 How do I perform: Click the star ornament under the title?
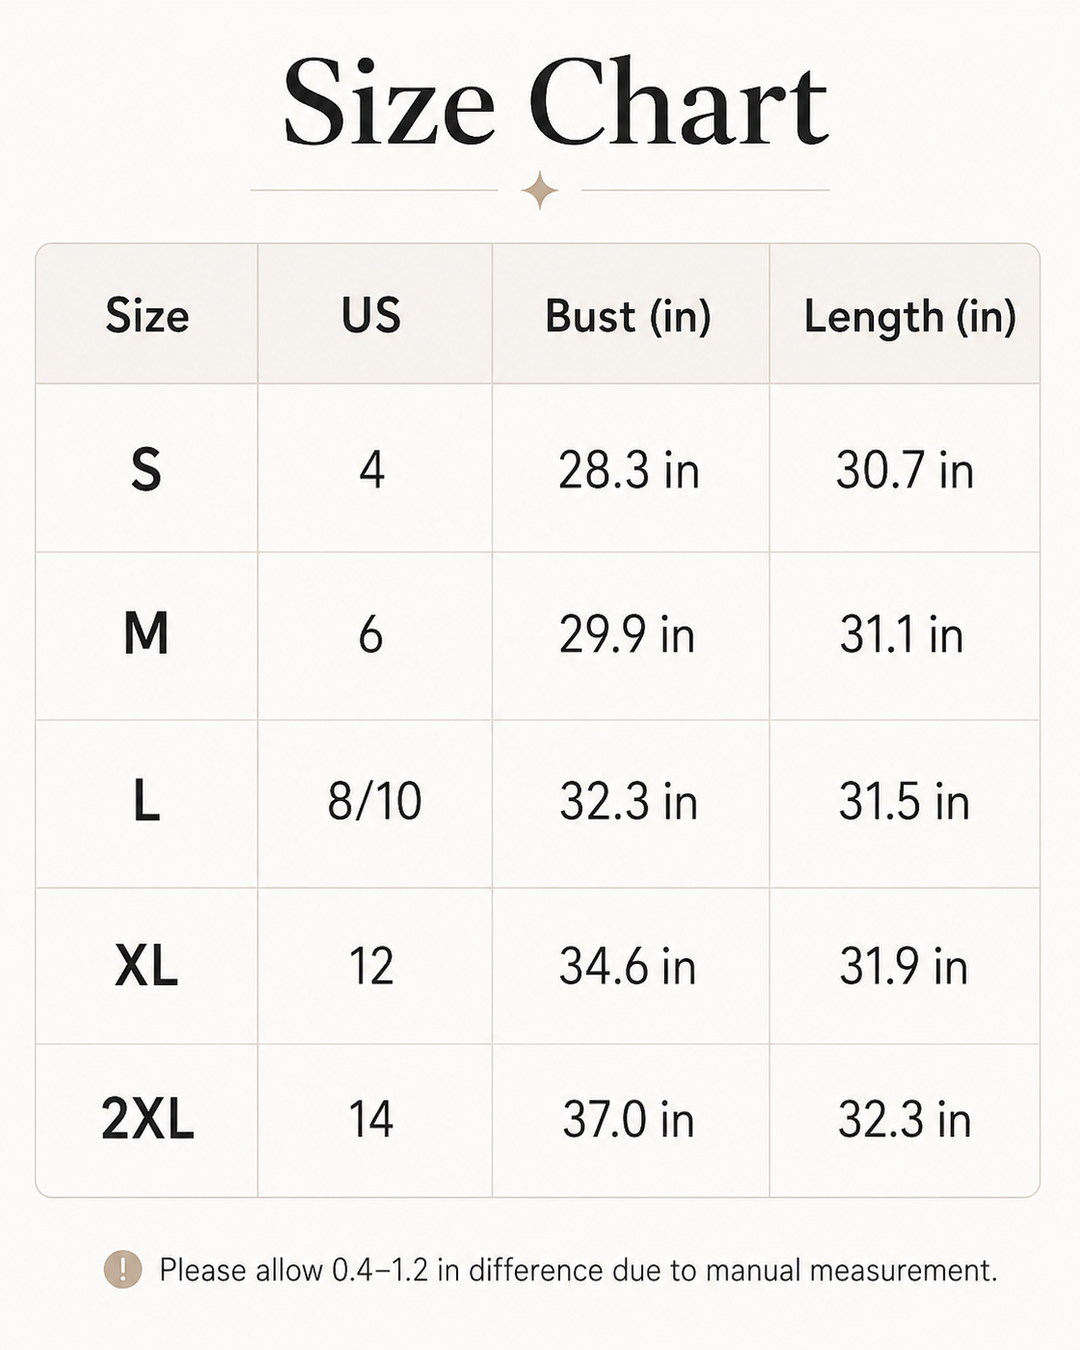point(540,190)
